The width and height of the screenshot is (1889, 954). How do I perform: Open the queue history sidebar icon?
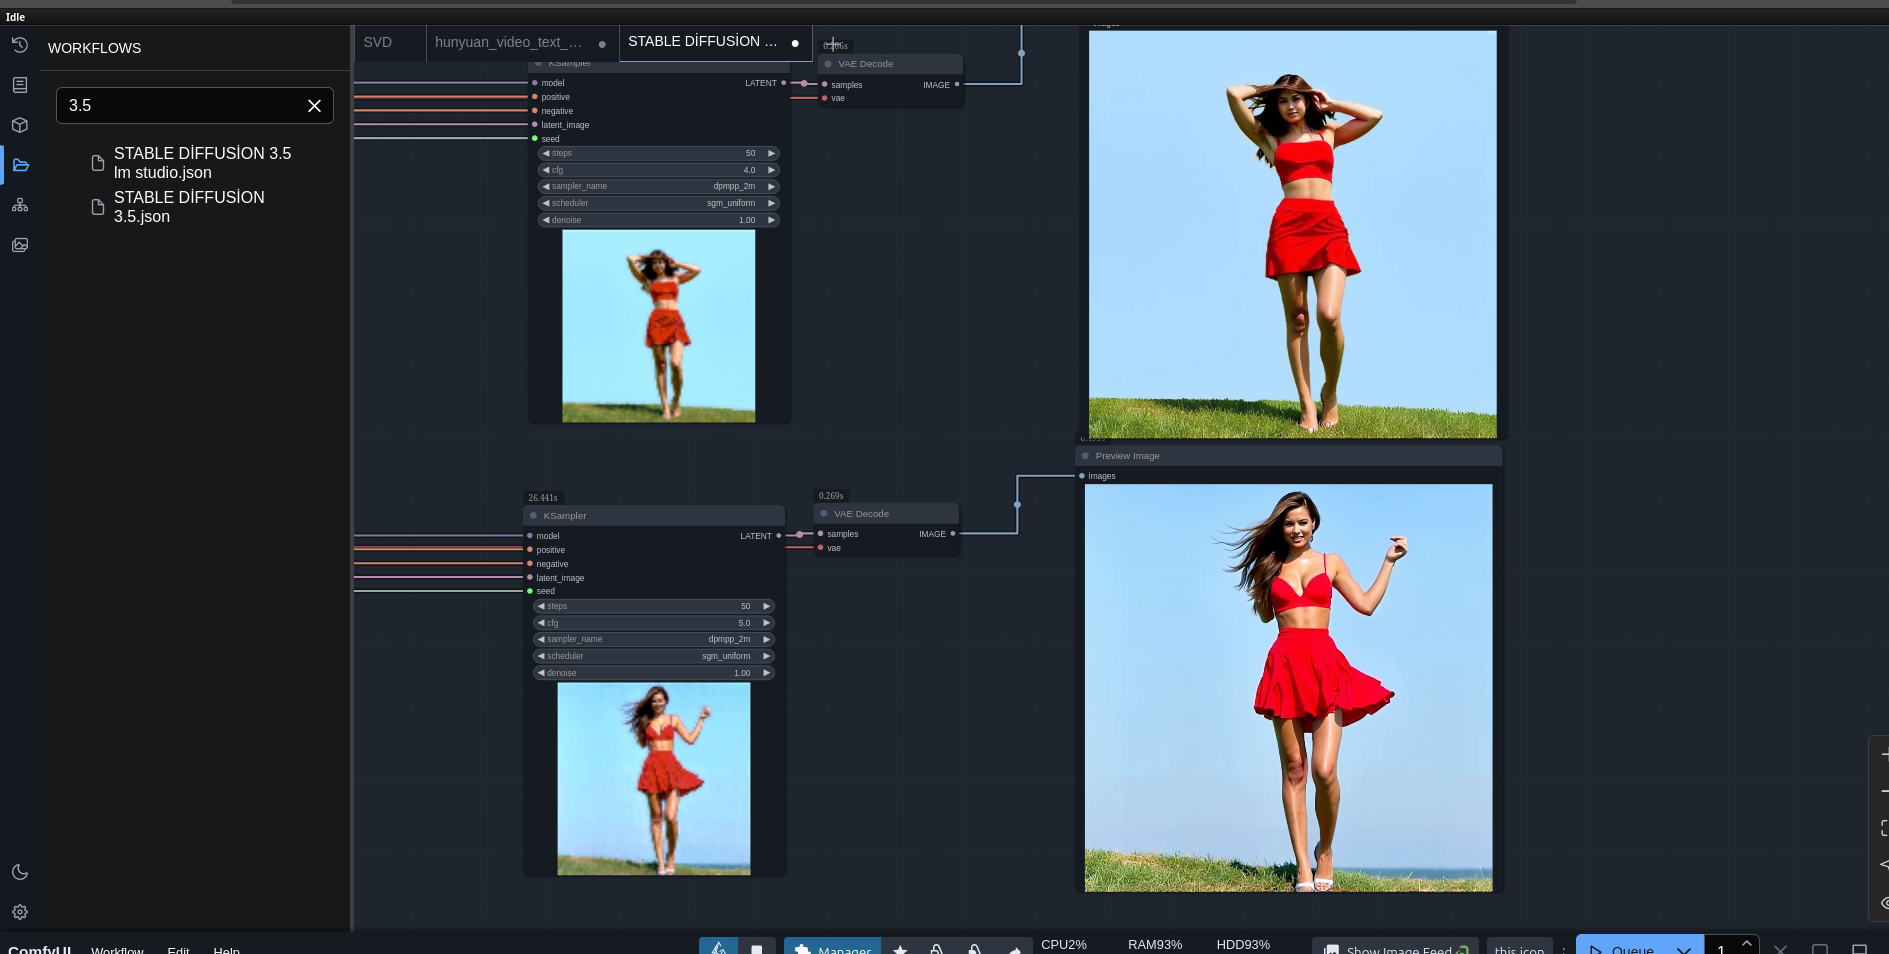[20, 45]
